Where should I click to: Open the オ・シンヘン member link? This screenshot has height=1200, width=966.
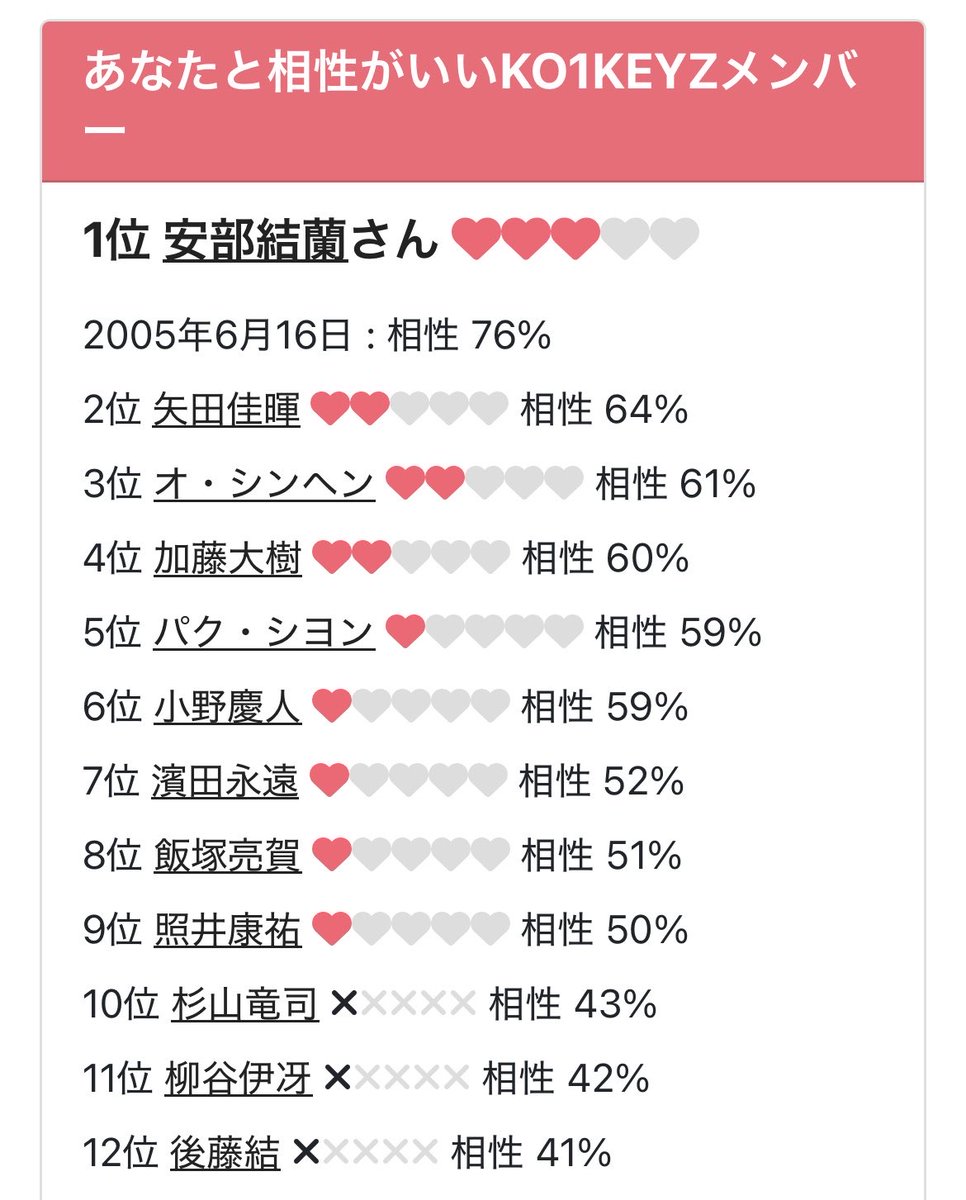tap(264, 485)
